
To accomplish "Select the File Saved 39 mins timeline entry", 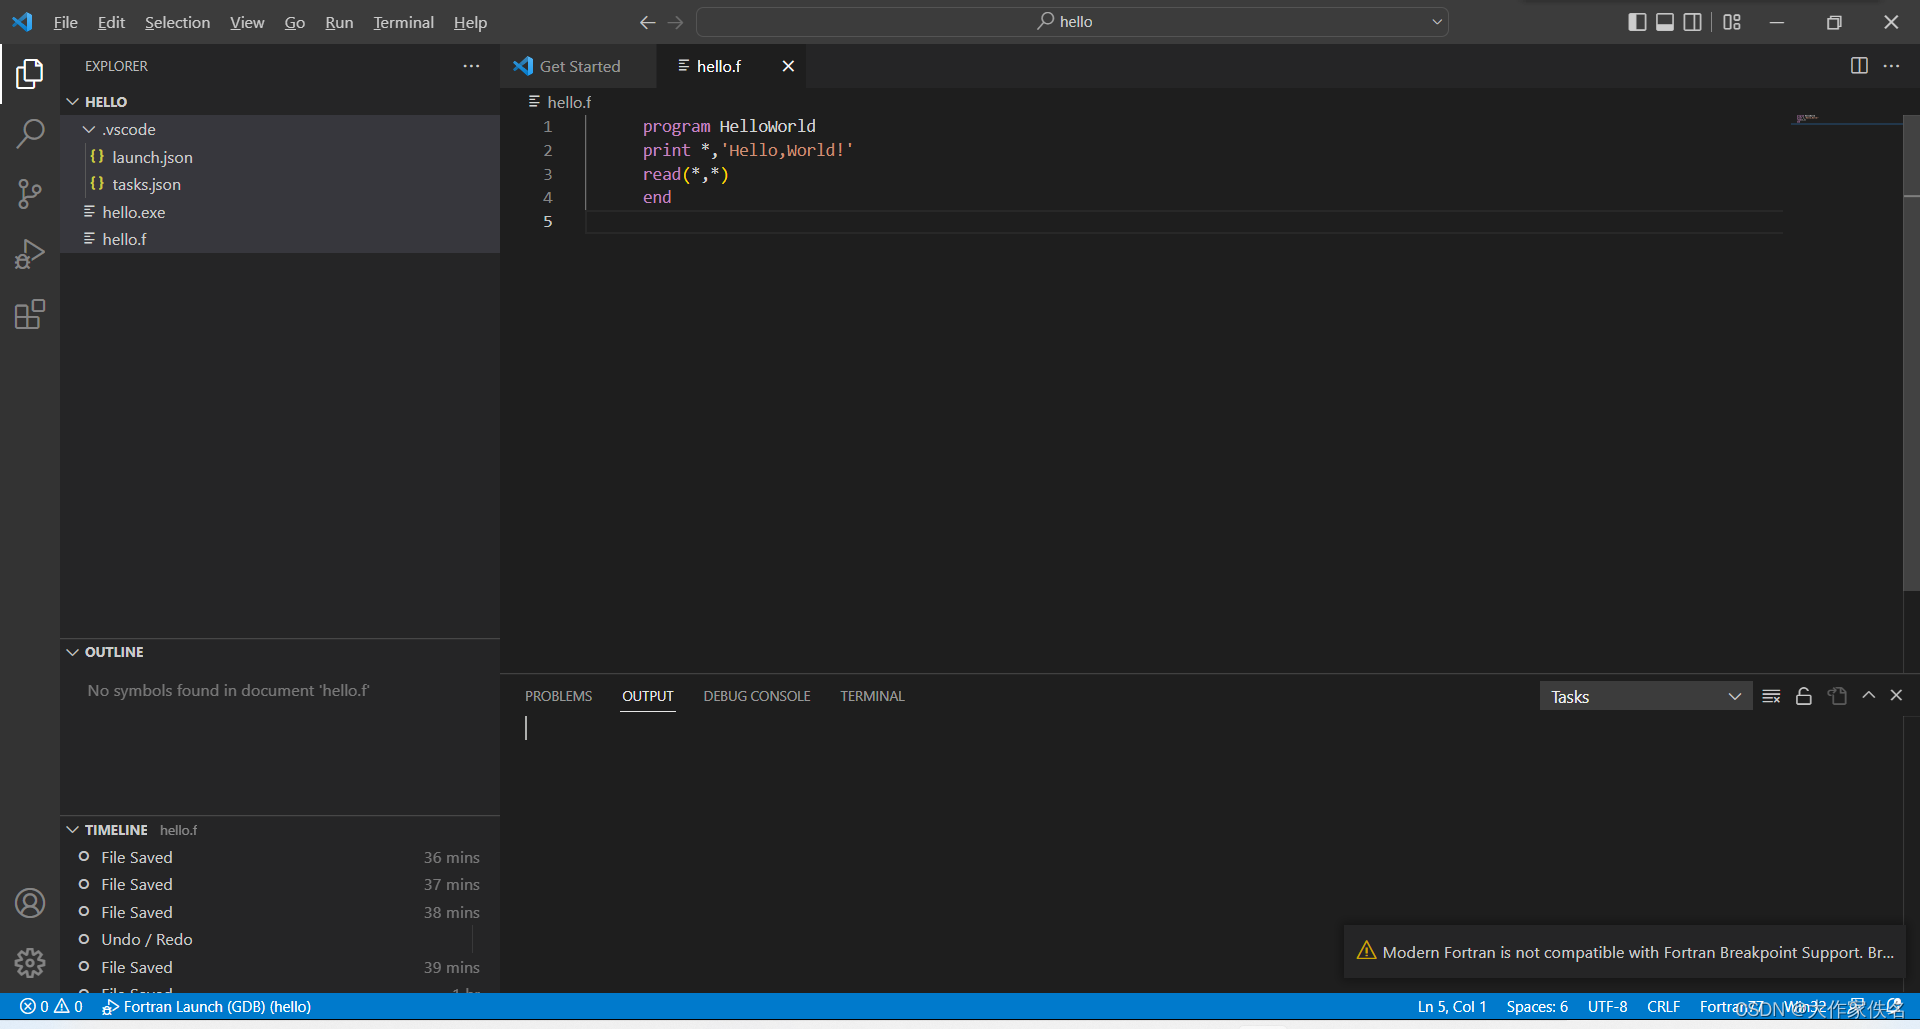I will (280, 967).
